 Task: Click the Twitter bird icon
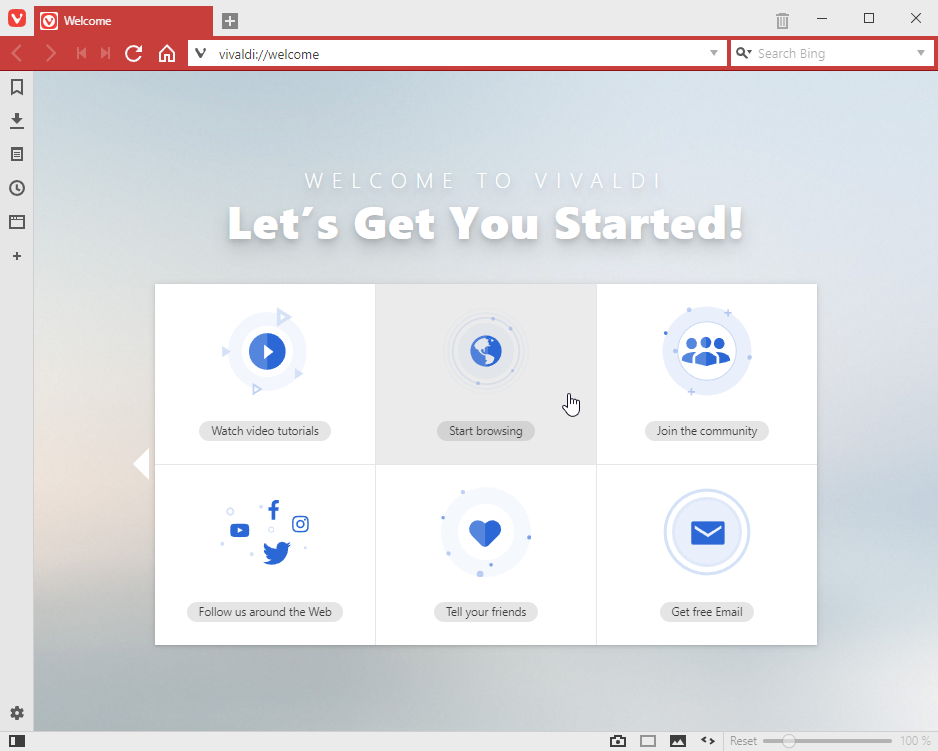(276, 553)
